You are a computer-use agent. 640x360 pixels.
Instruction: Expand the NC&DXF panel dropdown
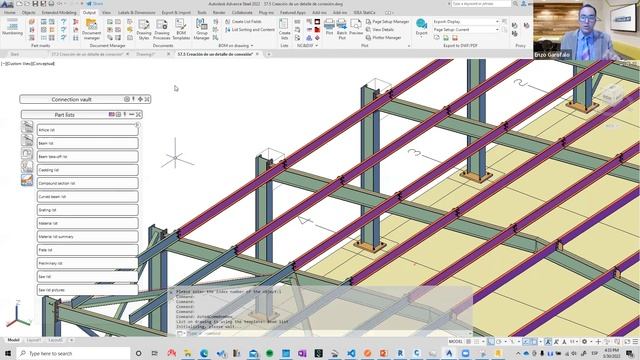(x=307, y=46)
